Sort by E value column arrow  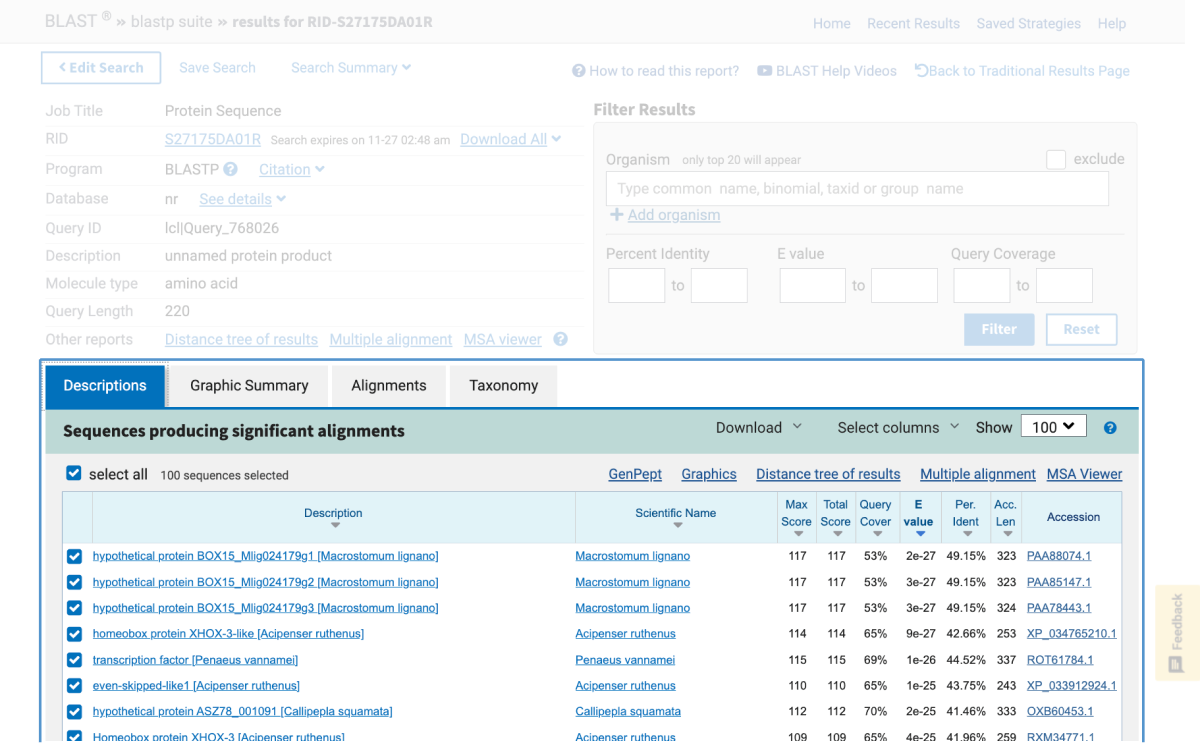click(919, 535)
